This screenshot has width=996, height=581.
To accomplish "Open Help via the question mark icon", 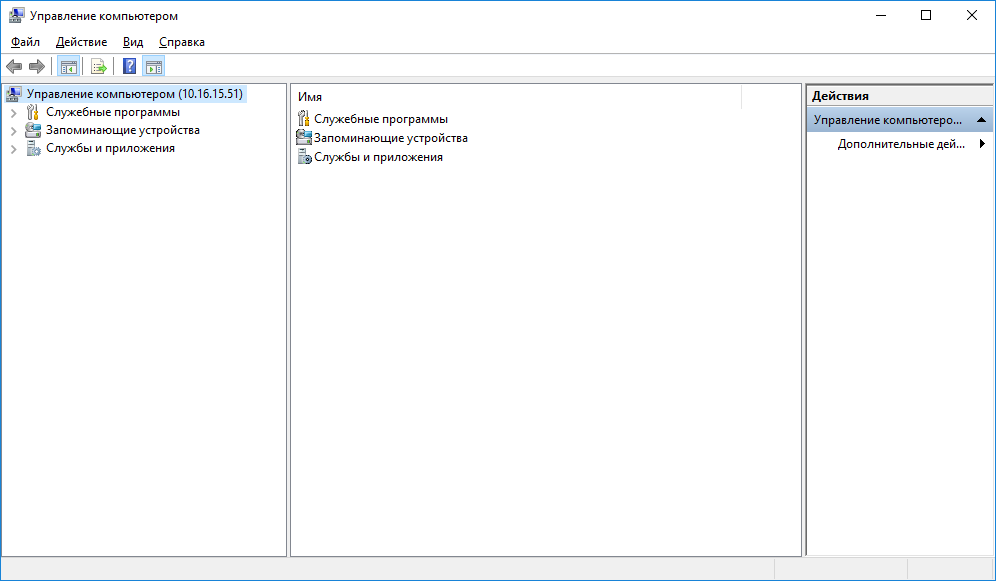I will [130, 66].
